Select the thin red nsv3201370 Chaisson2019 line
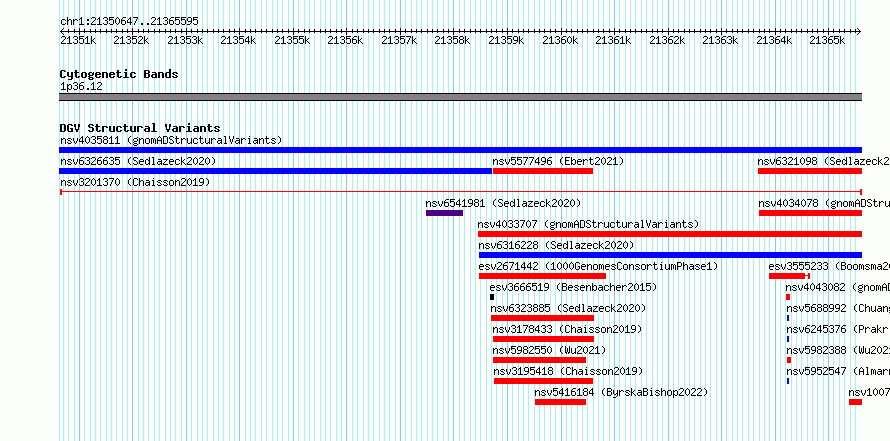890x441 pixels. point(460,192)
